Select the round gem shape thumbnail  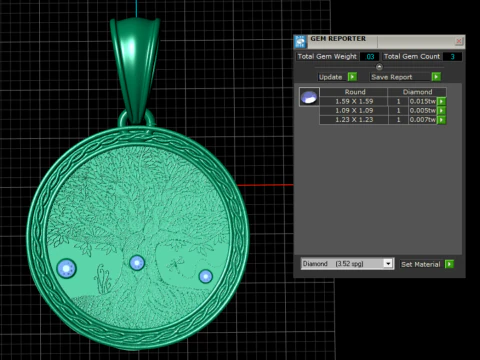click(309, 97)
